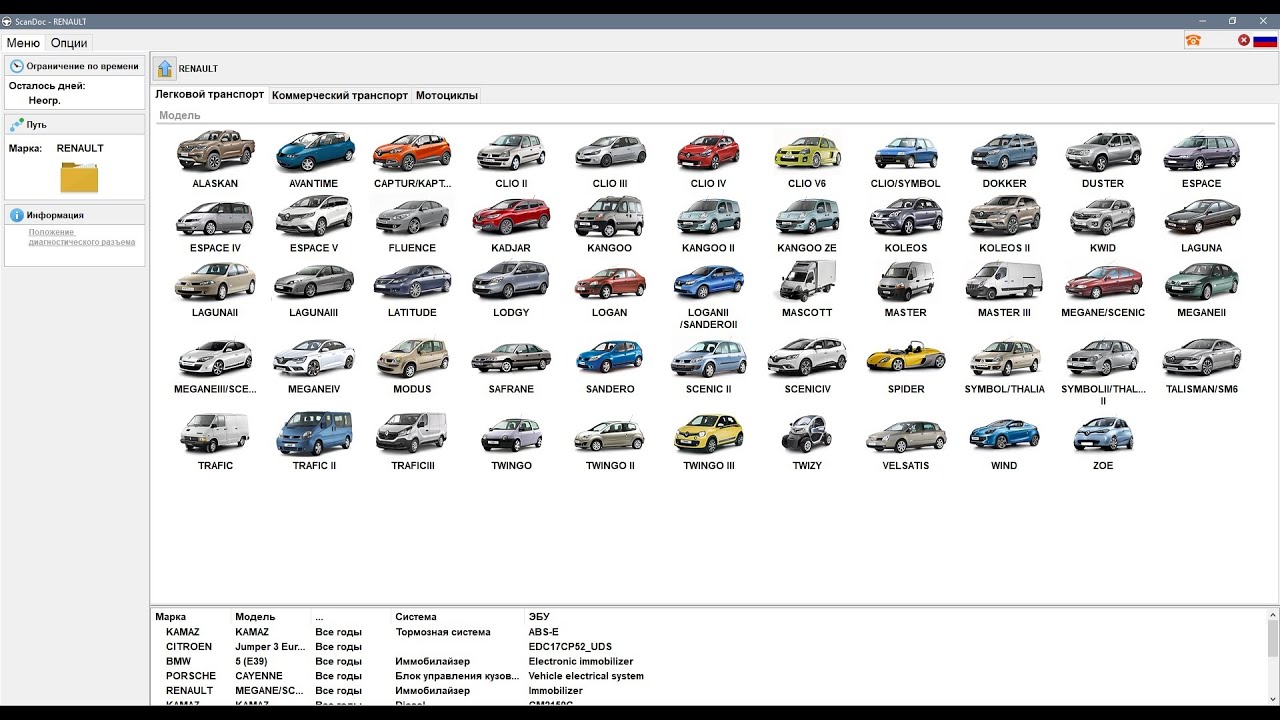Open the MEGANEIV model
The image size is (1280, 720).
pyautogui.click(x=314, y=357)
